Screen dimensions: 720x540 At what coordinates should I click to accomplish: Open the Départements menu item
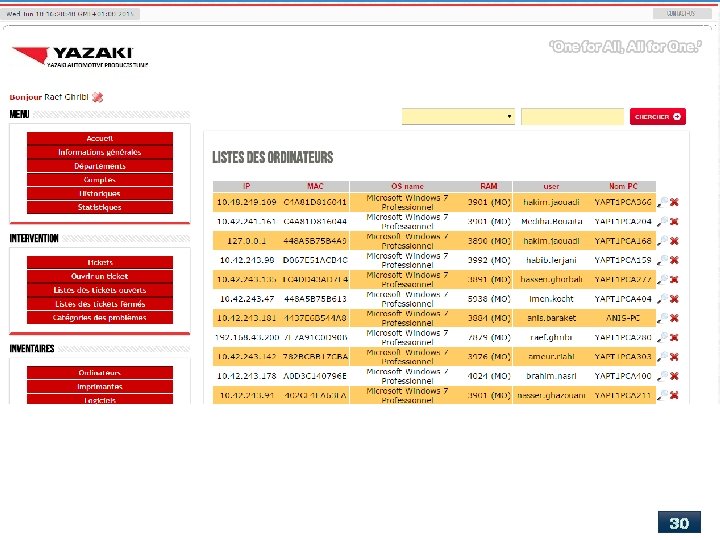pyautogui.click(x=100, y=166)
